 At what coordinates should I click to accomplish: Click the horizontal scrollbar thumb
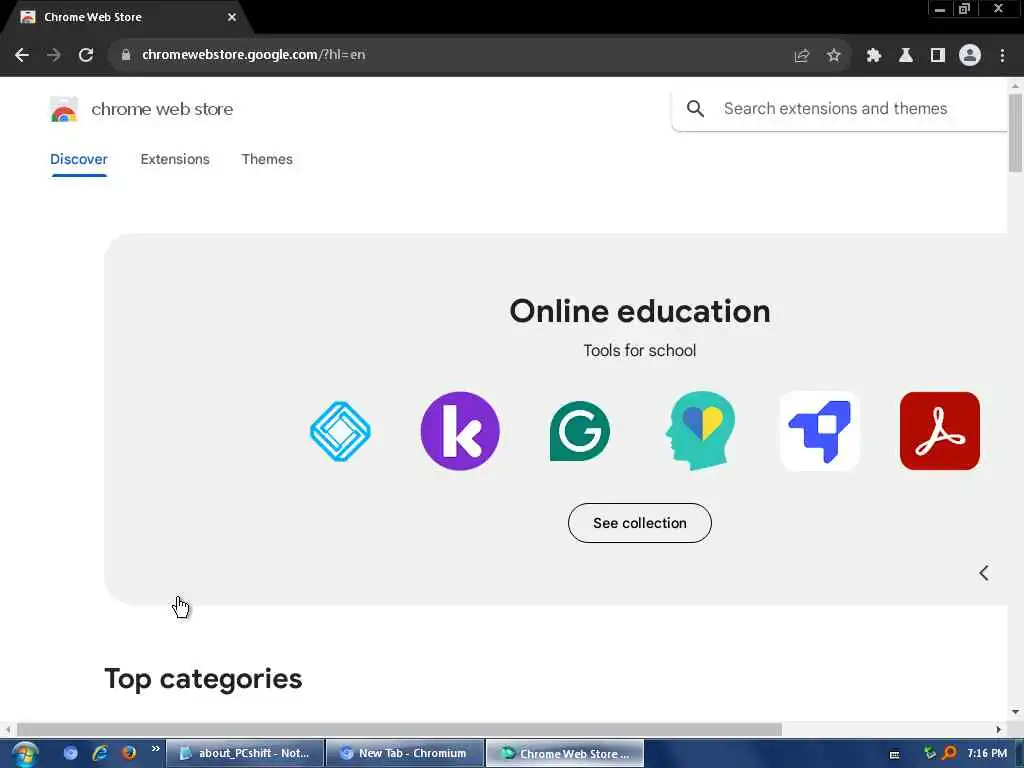399,729
